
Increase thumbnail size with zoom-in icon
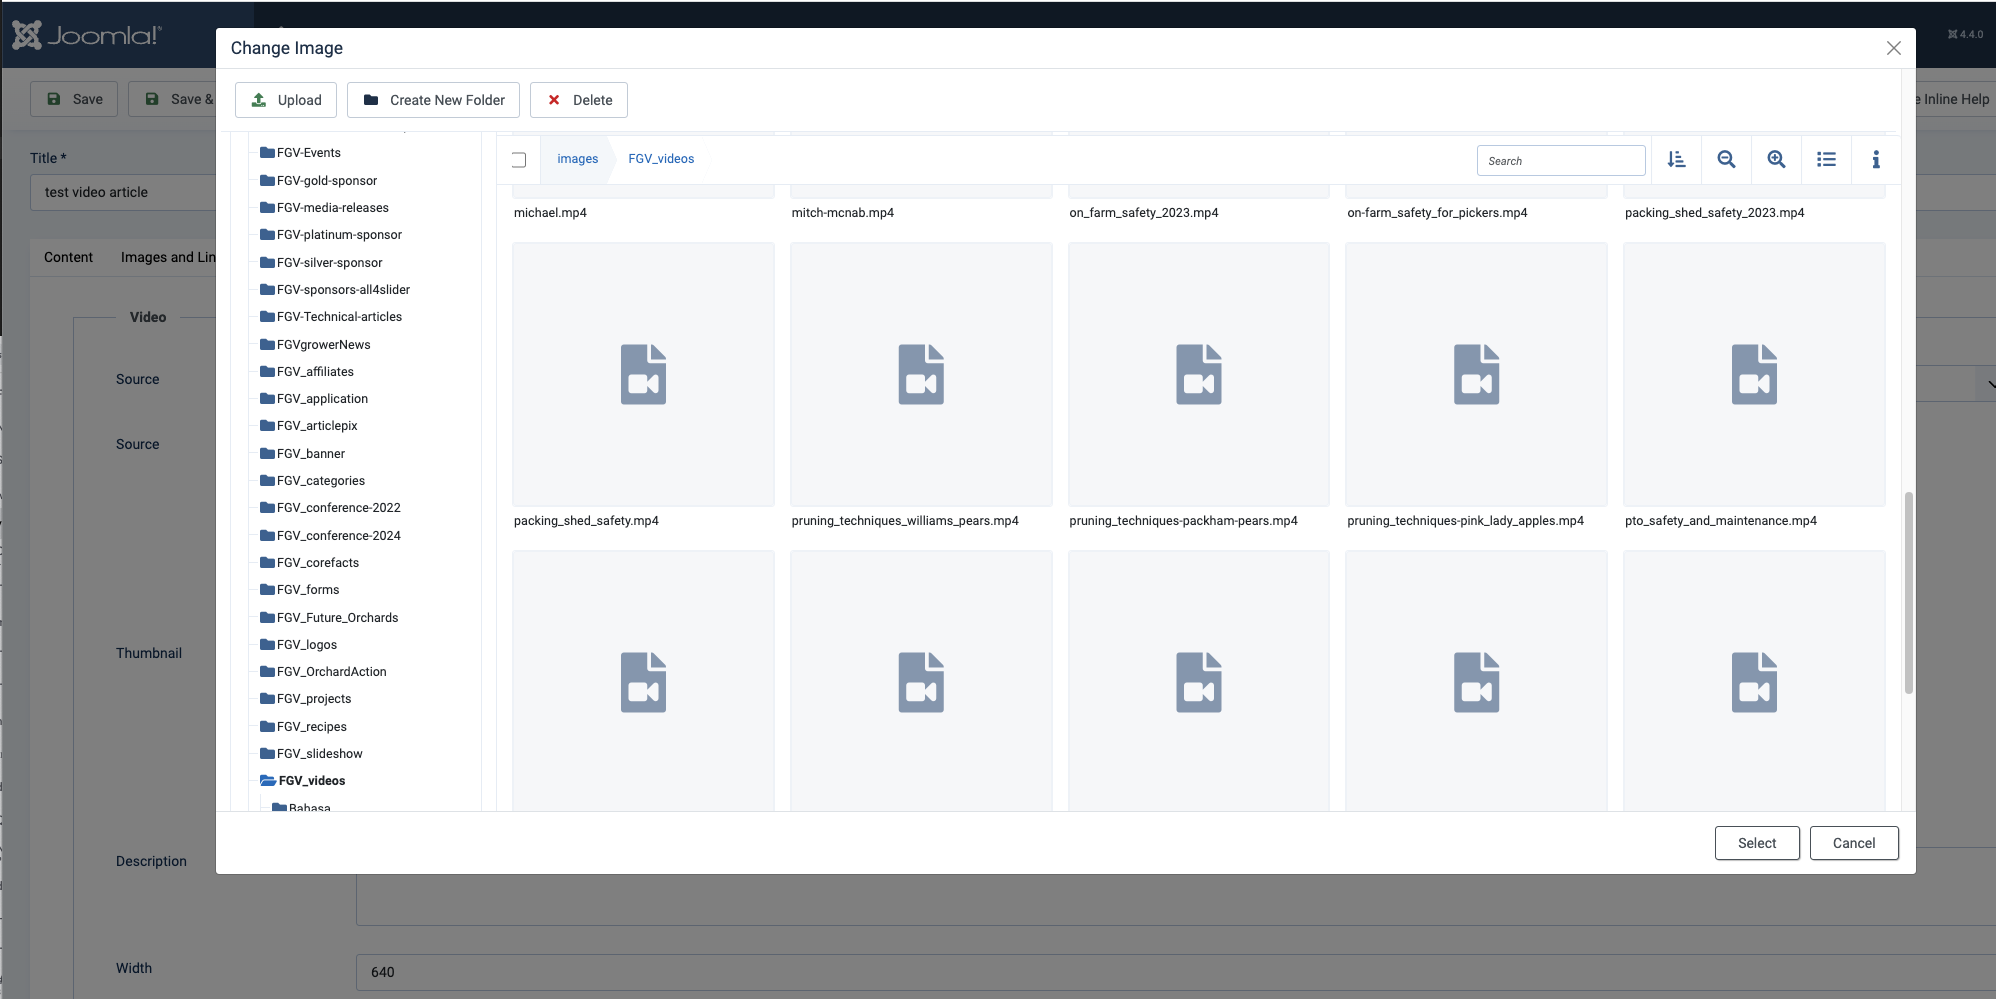click(1776, 160)
